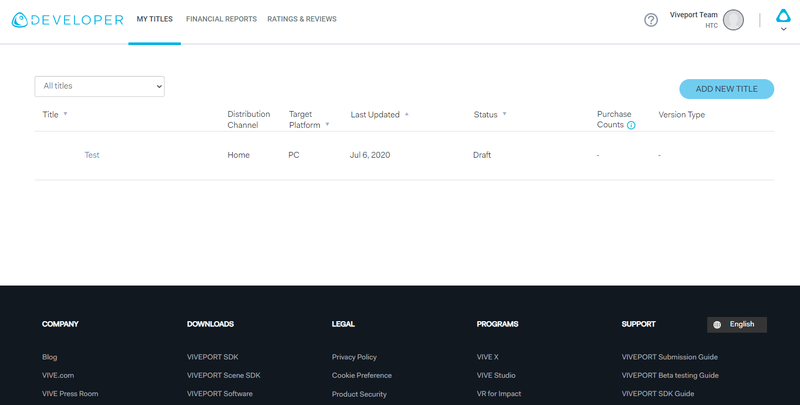800x405 pixels.
Task: Open the VR for Impact link
Action: [x=499, y=394]
